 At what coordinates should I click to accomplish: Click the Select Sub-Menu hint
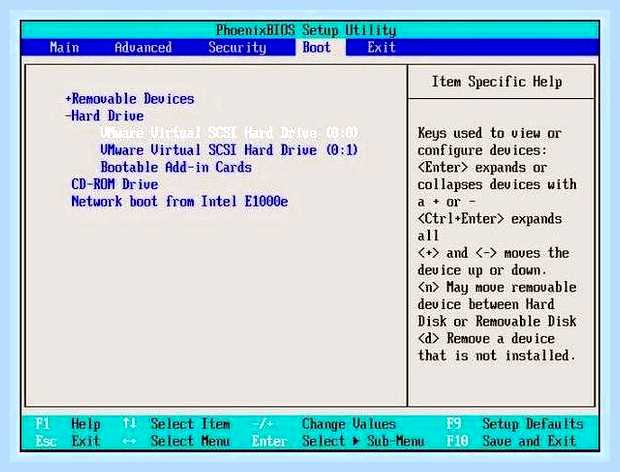coord(363,441)
